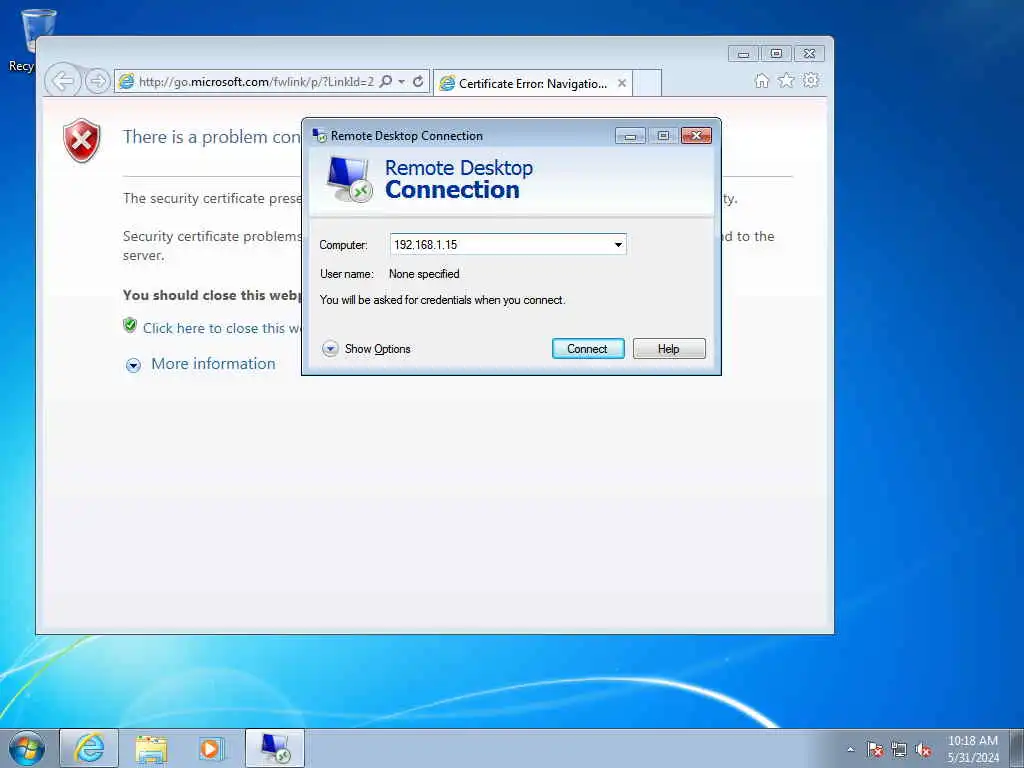Click IE page icon in address bar
Screen dimensions: 1024x768
click(127, 82)
